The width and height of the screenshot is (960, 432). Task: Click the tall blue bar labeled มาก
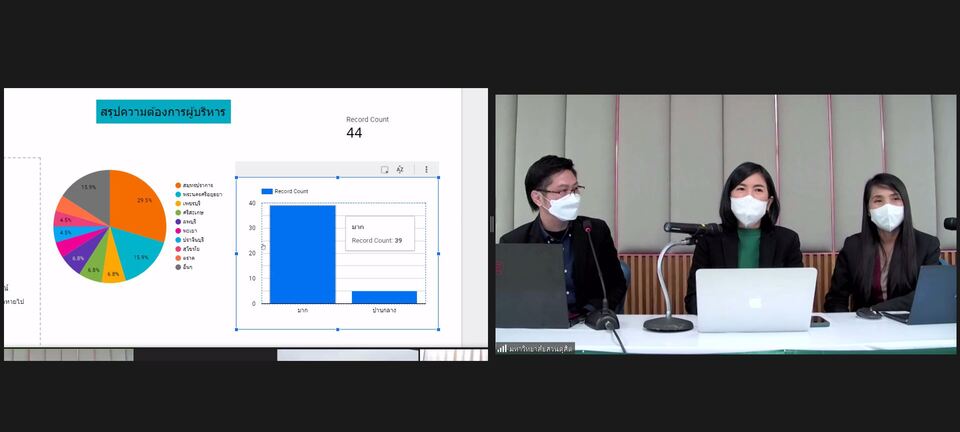302,255
